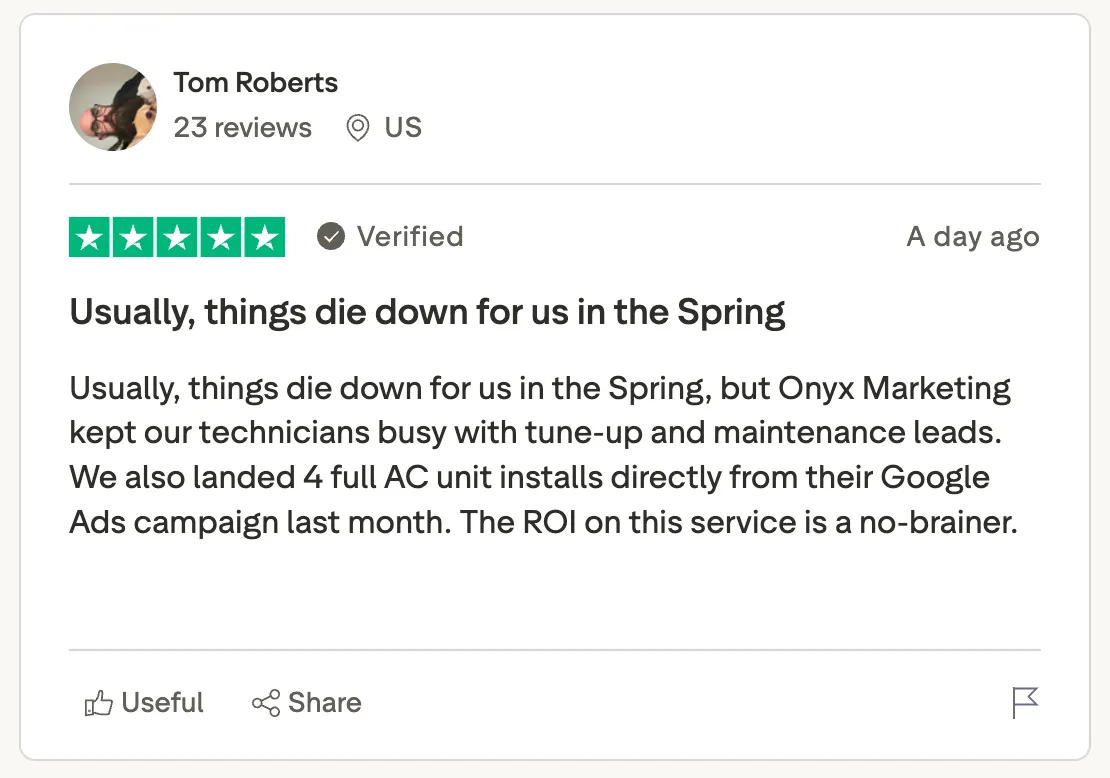Click the Verified checkmark badge icon

click(331, 237)
